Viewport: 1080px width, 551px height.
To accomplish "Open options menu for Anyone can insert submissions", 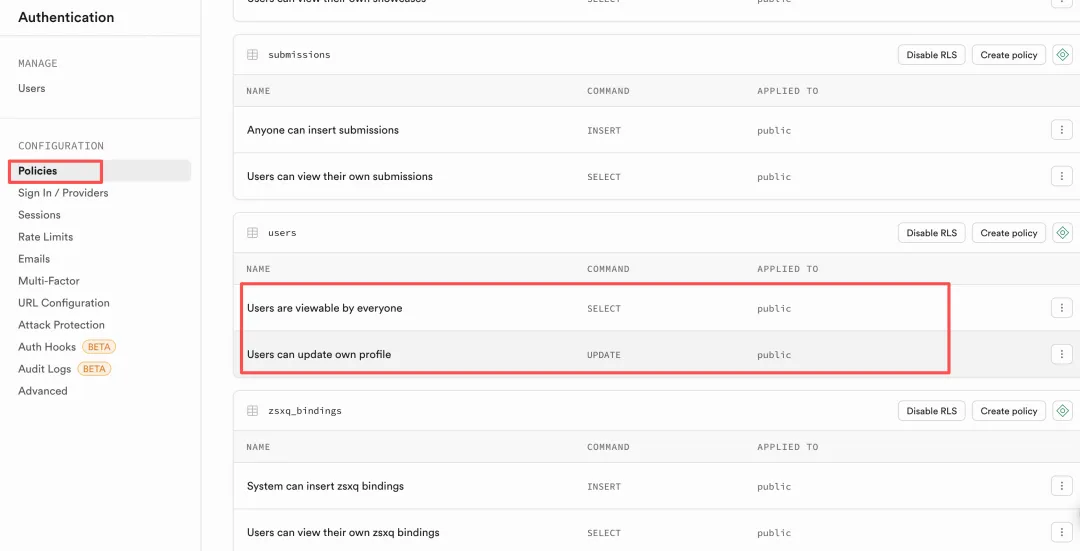I will 1061,130.
